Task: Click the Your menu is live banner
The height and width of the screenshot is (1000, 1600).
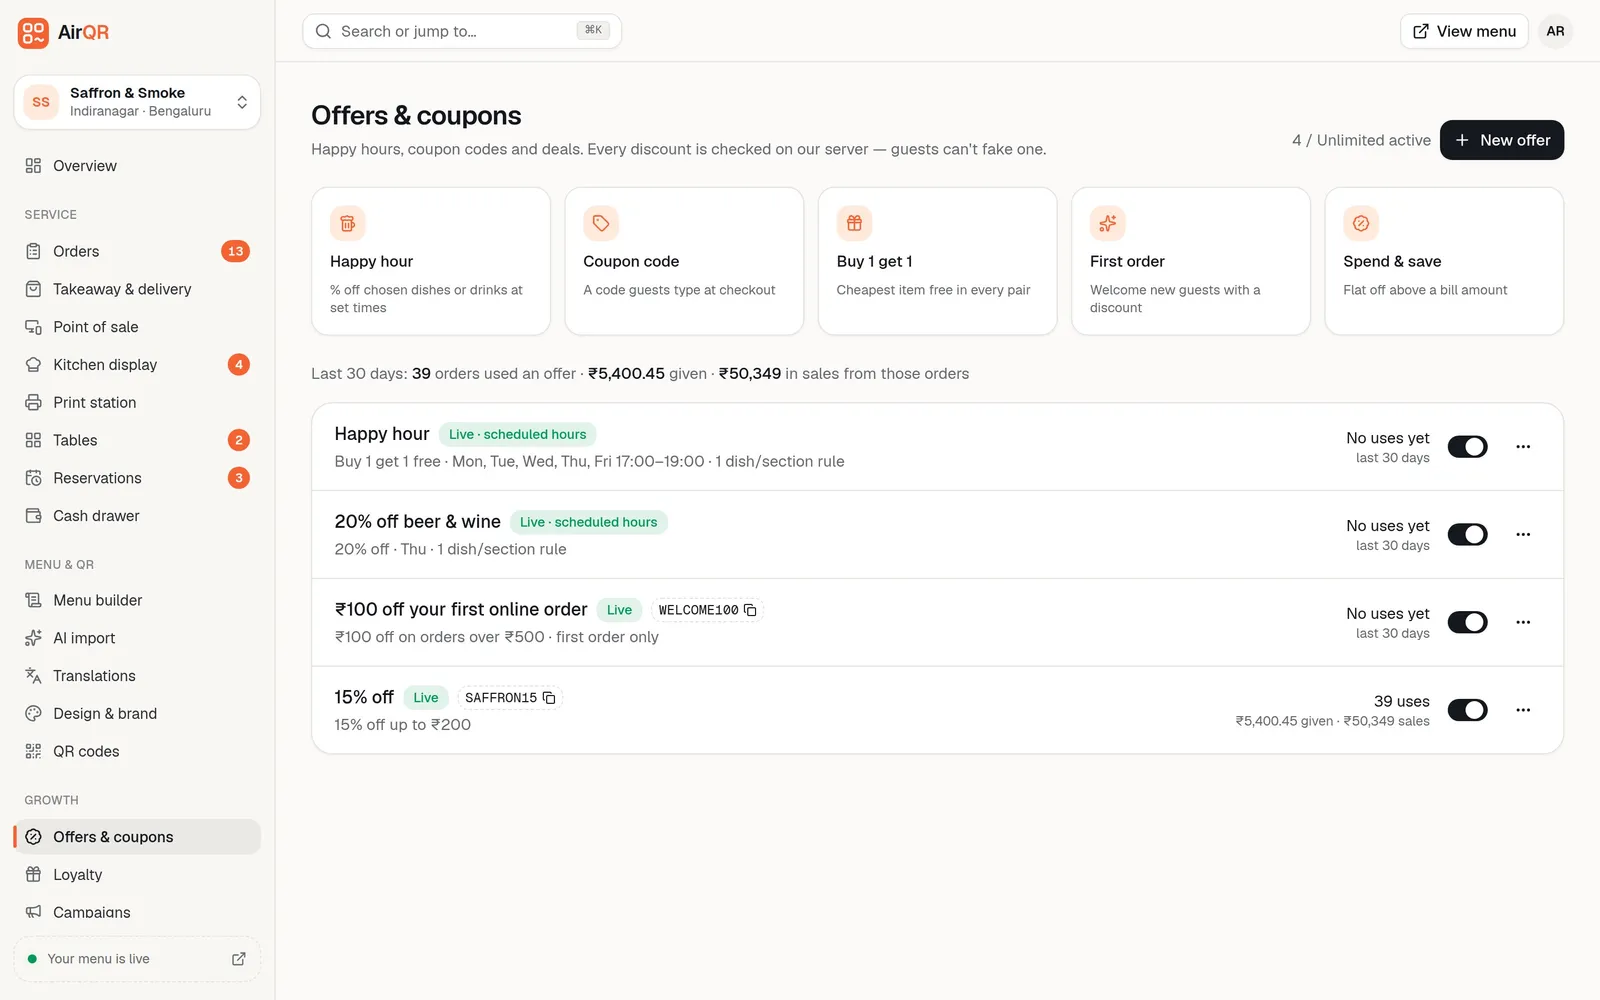Action: pyautogui.click(x=137, y=959)
